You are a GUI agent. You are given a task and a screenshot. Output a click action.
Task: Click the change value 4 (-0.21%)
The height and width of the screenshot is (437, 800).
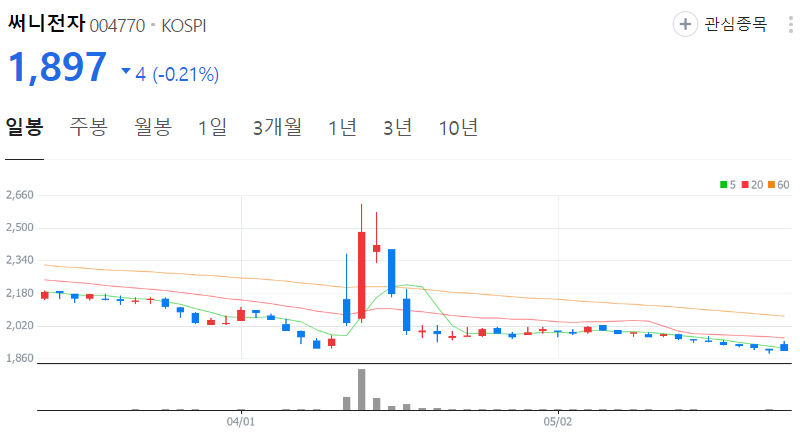pos(177,74)
